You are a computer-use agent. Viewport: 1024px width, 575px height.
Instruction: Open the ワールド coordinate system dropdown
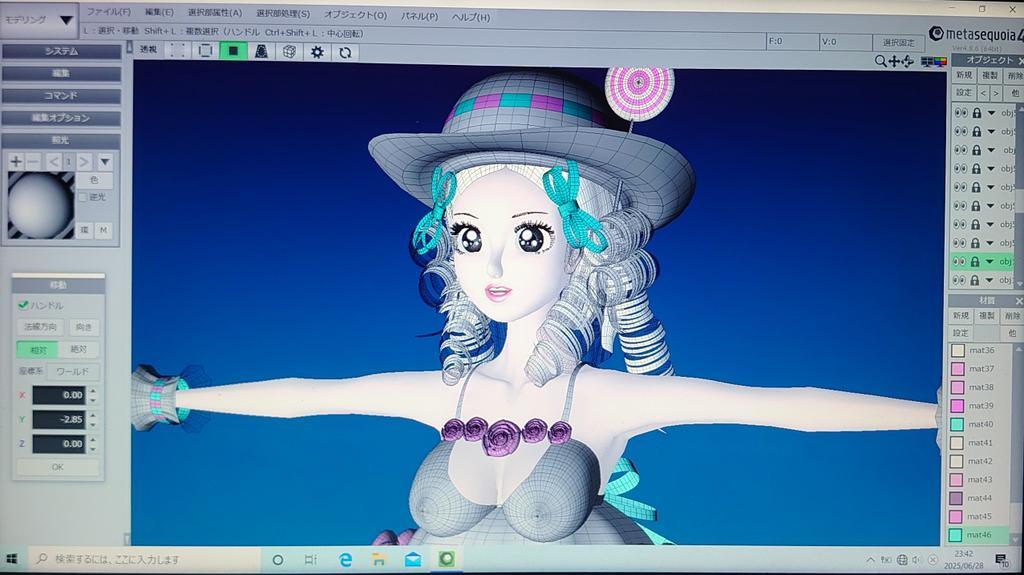coord(73,371)
